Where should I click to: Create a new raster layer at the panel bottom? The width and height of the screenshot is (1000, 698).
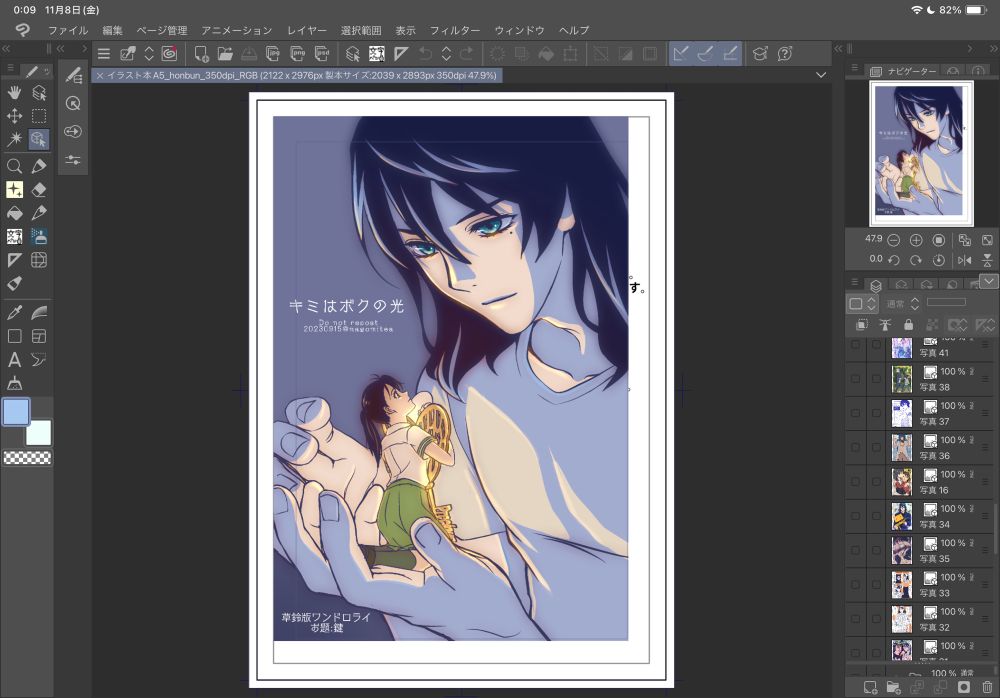point(870,687)
